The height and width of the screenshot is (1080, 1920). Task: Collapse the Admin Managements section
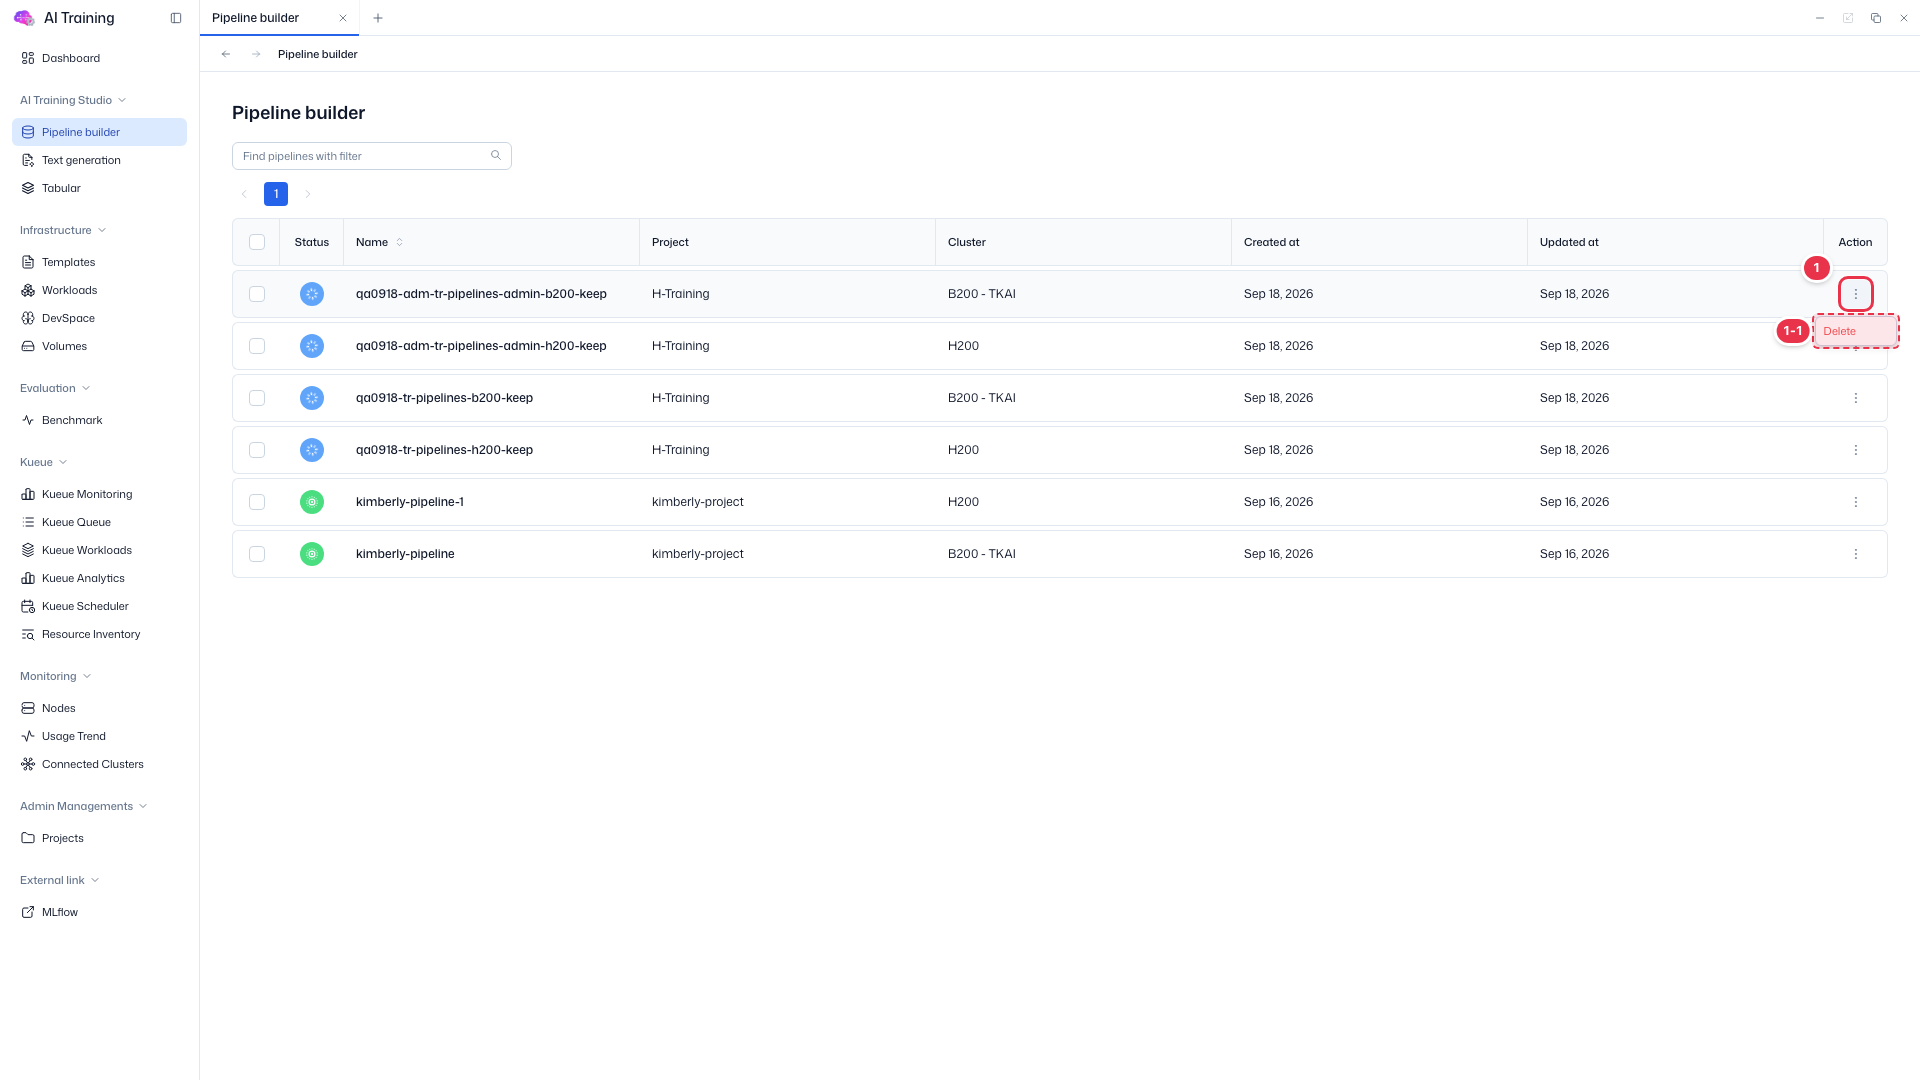click(84, 806)
